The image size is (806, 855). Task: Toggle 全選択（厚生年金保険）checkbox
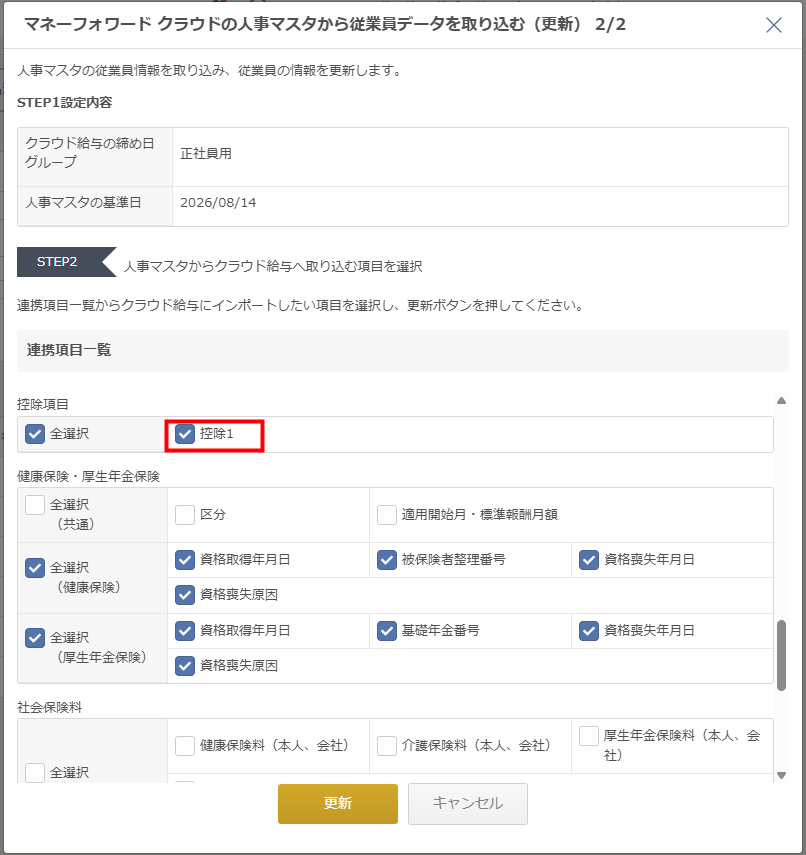pyautogui.click(x=35, y=638)
